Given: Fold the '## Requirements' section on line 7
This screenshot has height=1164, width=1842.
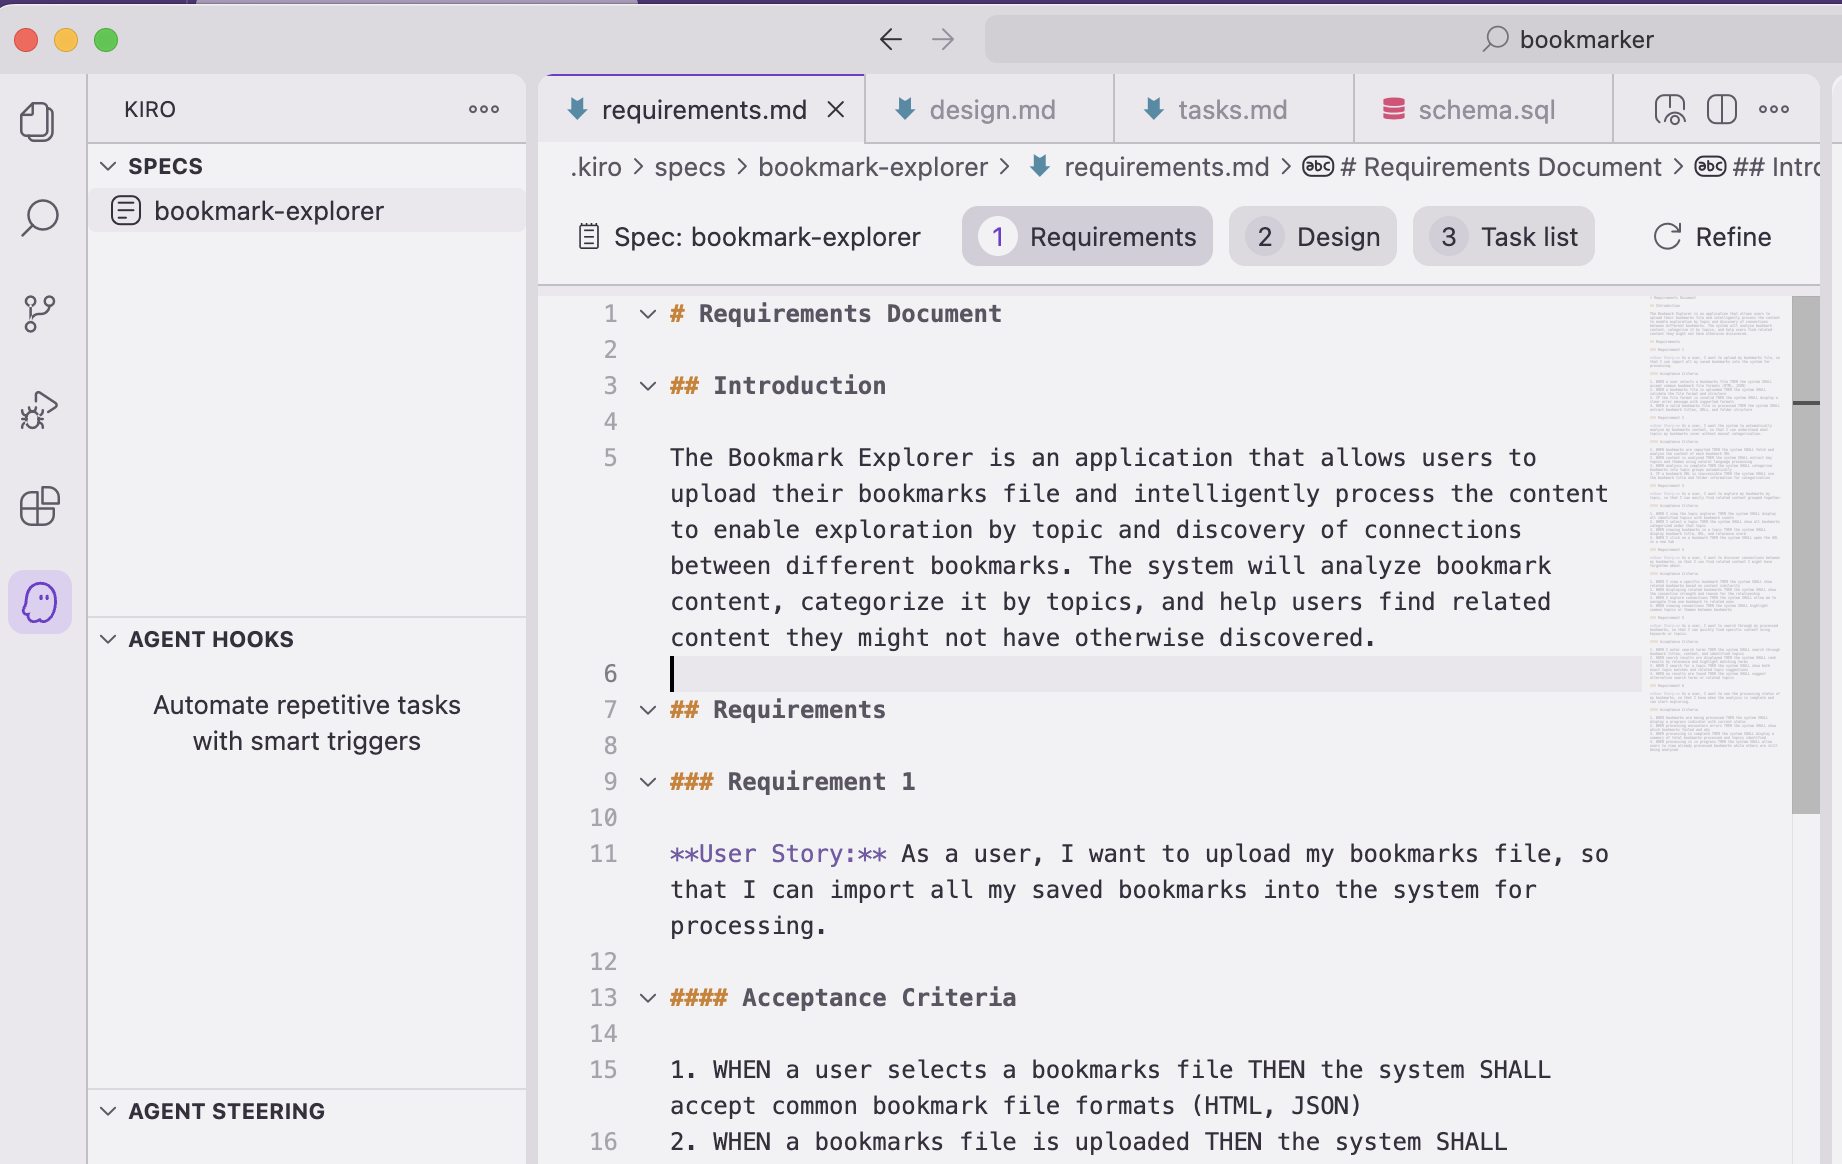Looking at the screenshot, I should (x=648, y=710).
